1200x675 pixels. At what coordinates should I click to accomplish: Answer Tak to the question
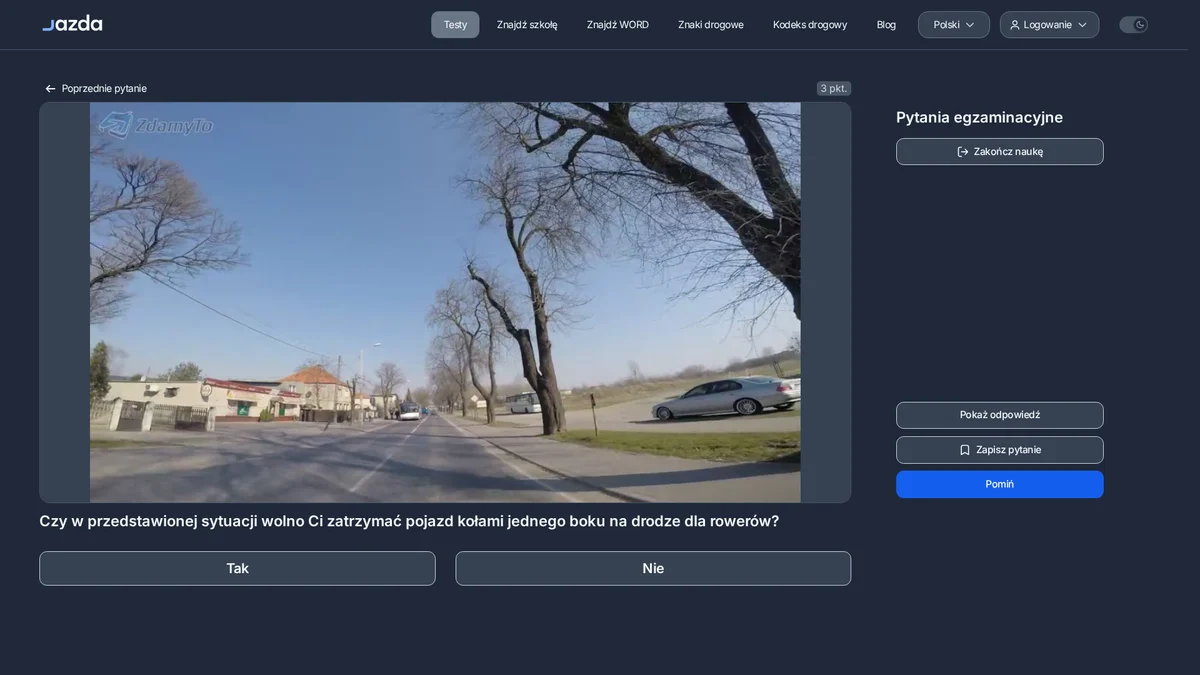coord(237,568)
